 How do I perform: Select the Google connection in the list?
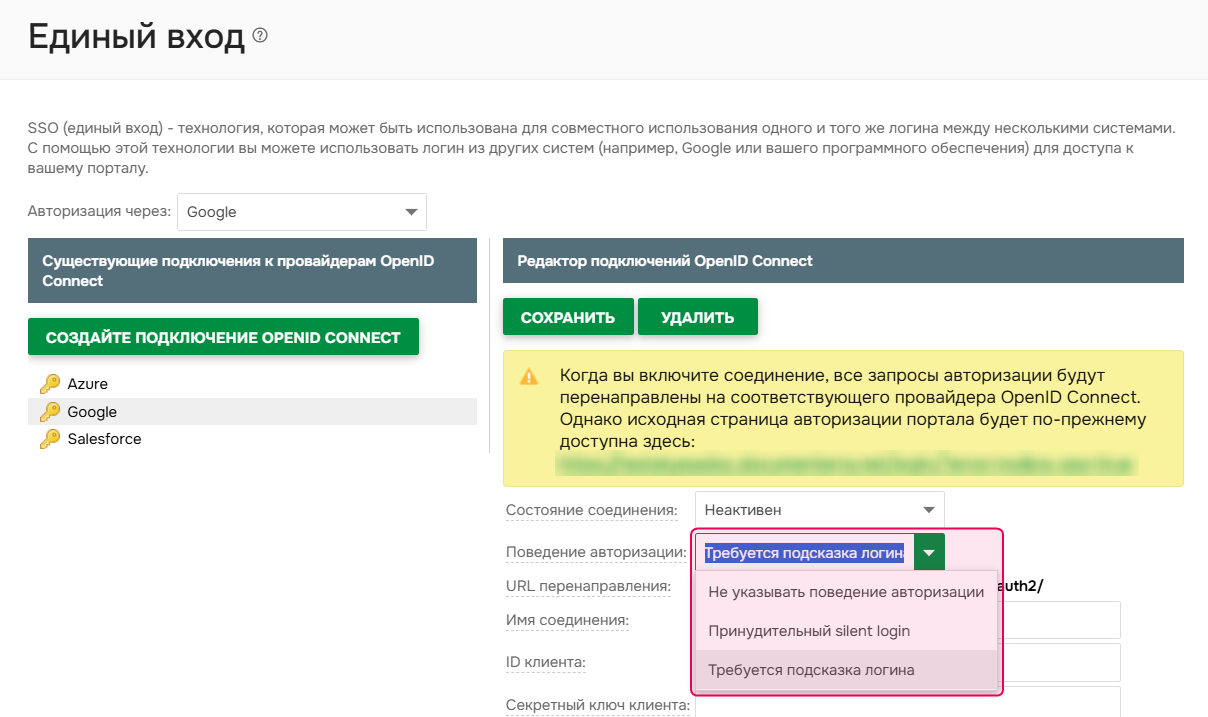(x=90, y=412)
